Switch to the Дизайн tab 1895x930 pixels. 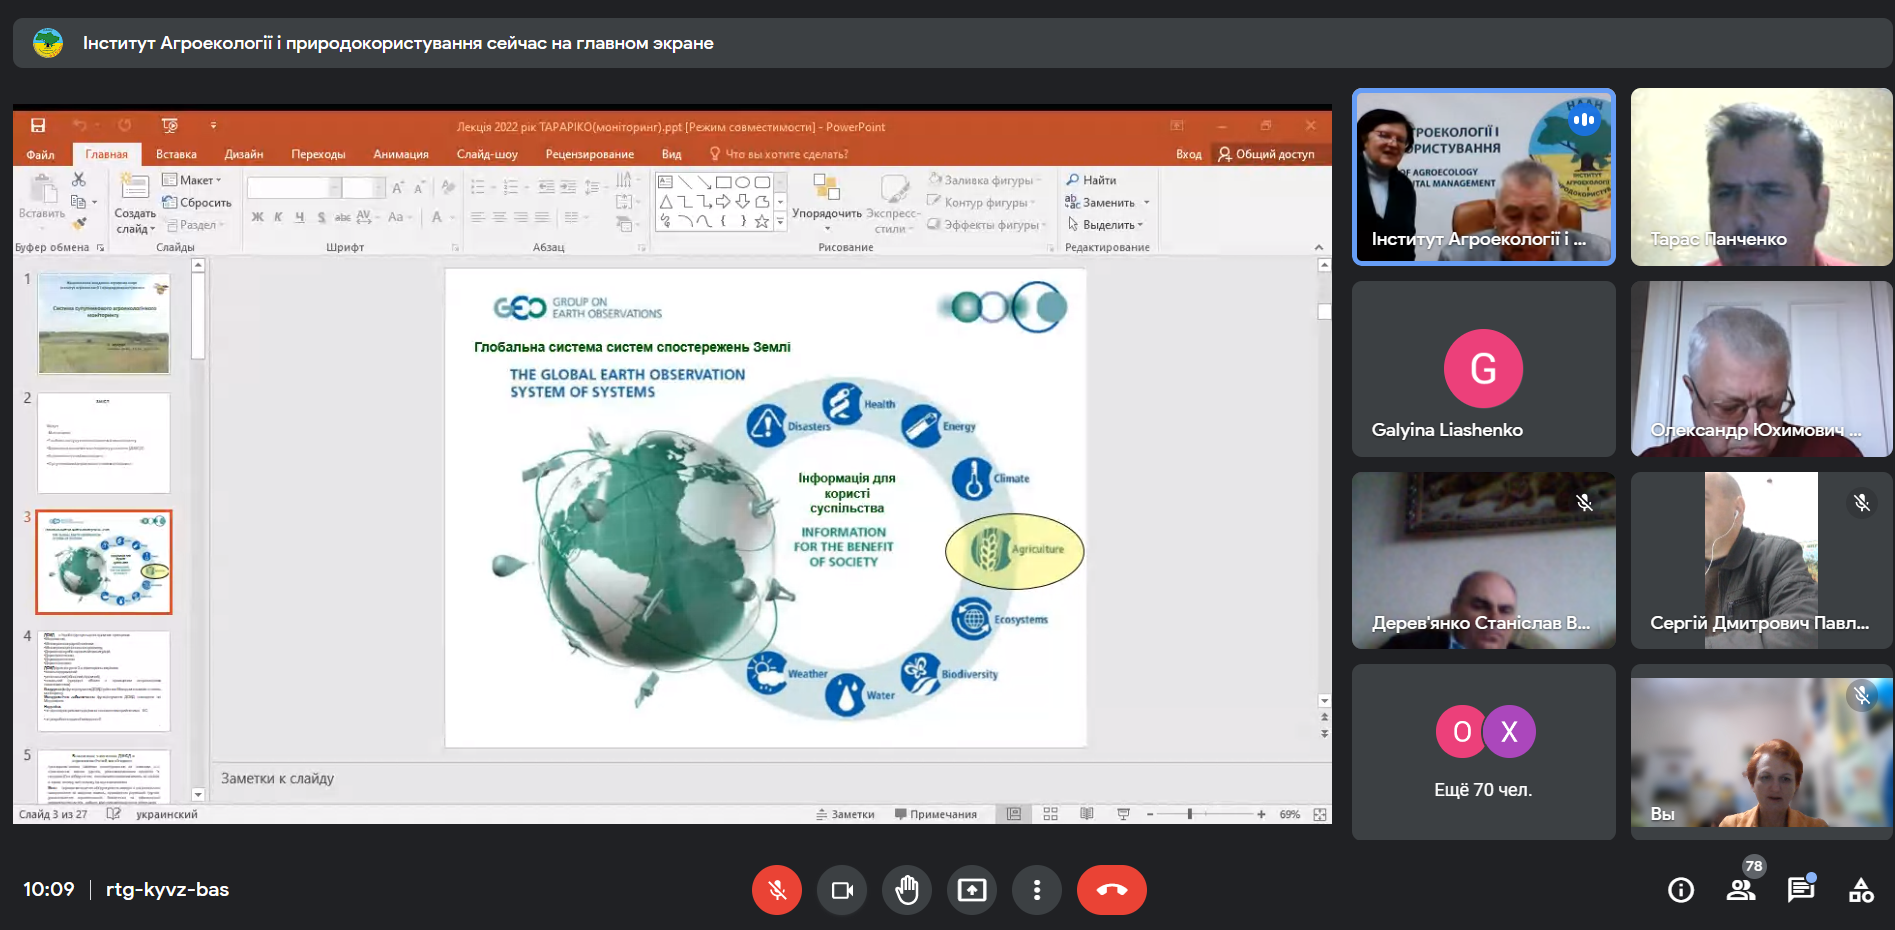[244, 154]
